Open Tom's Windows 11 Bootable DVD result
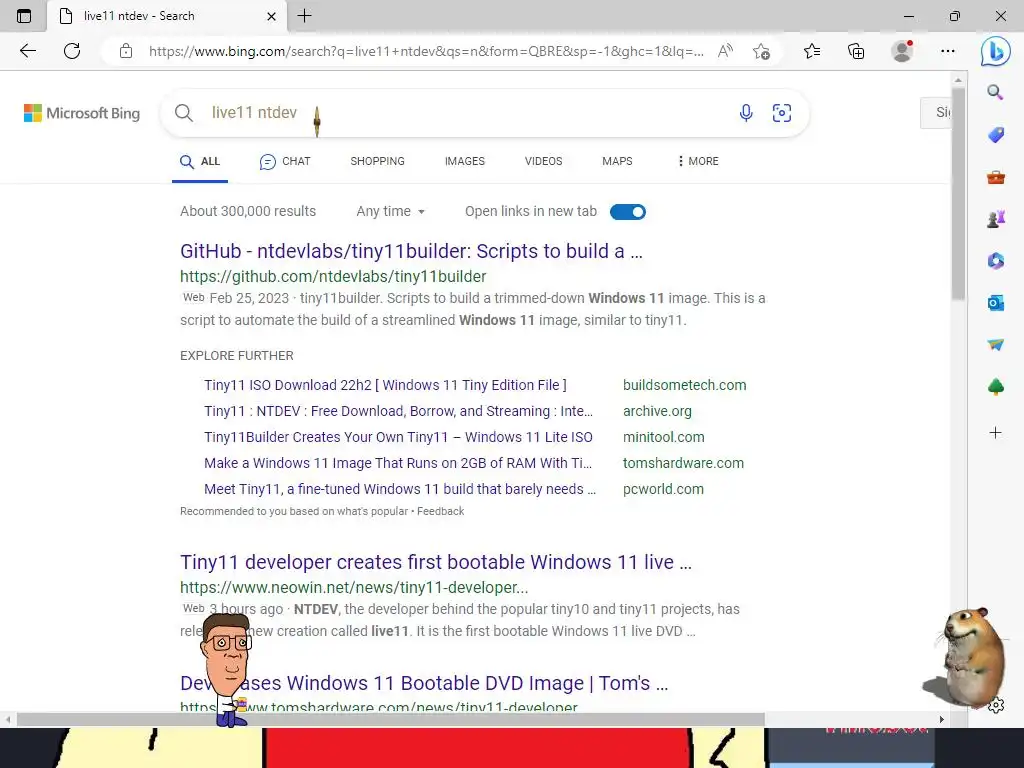Screen dimensions: 1024x768 tap(424, 682)
